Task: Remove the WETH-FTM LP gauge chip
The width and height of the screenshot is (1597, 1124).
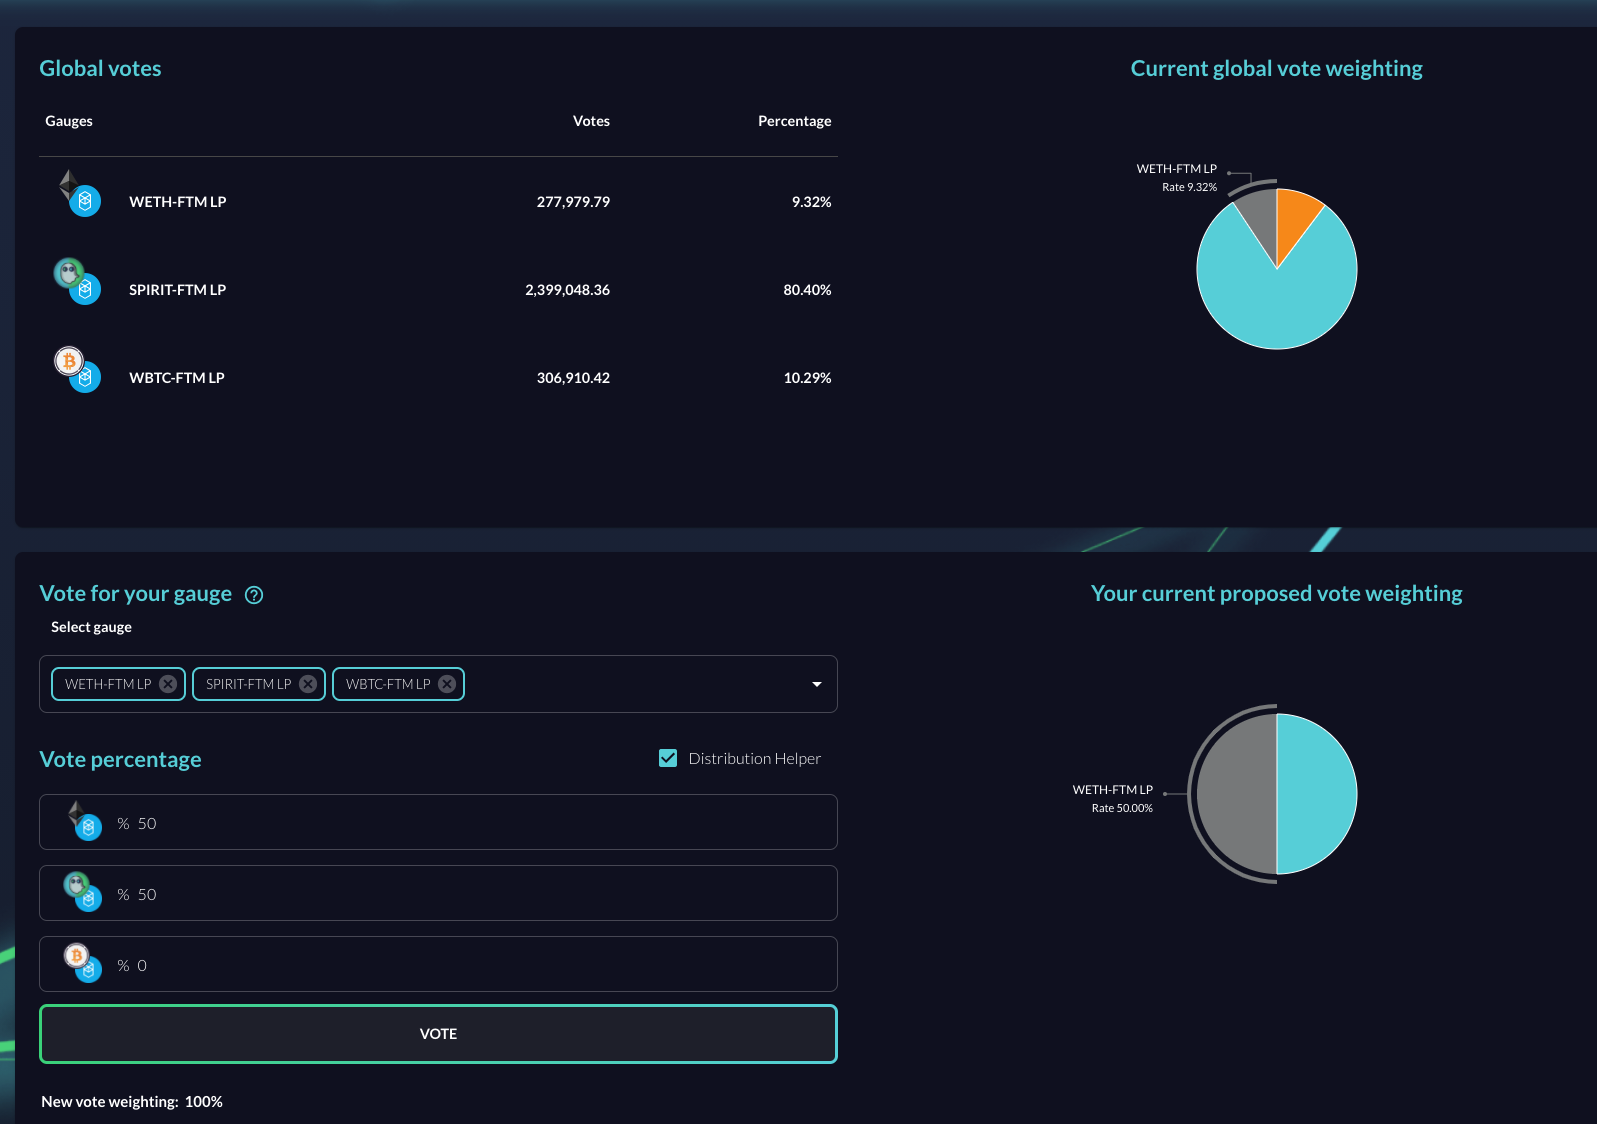Action: click(x=168, y=684)
